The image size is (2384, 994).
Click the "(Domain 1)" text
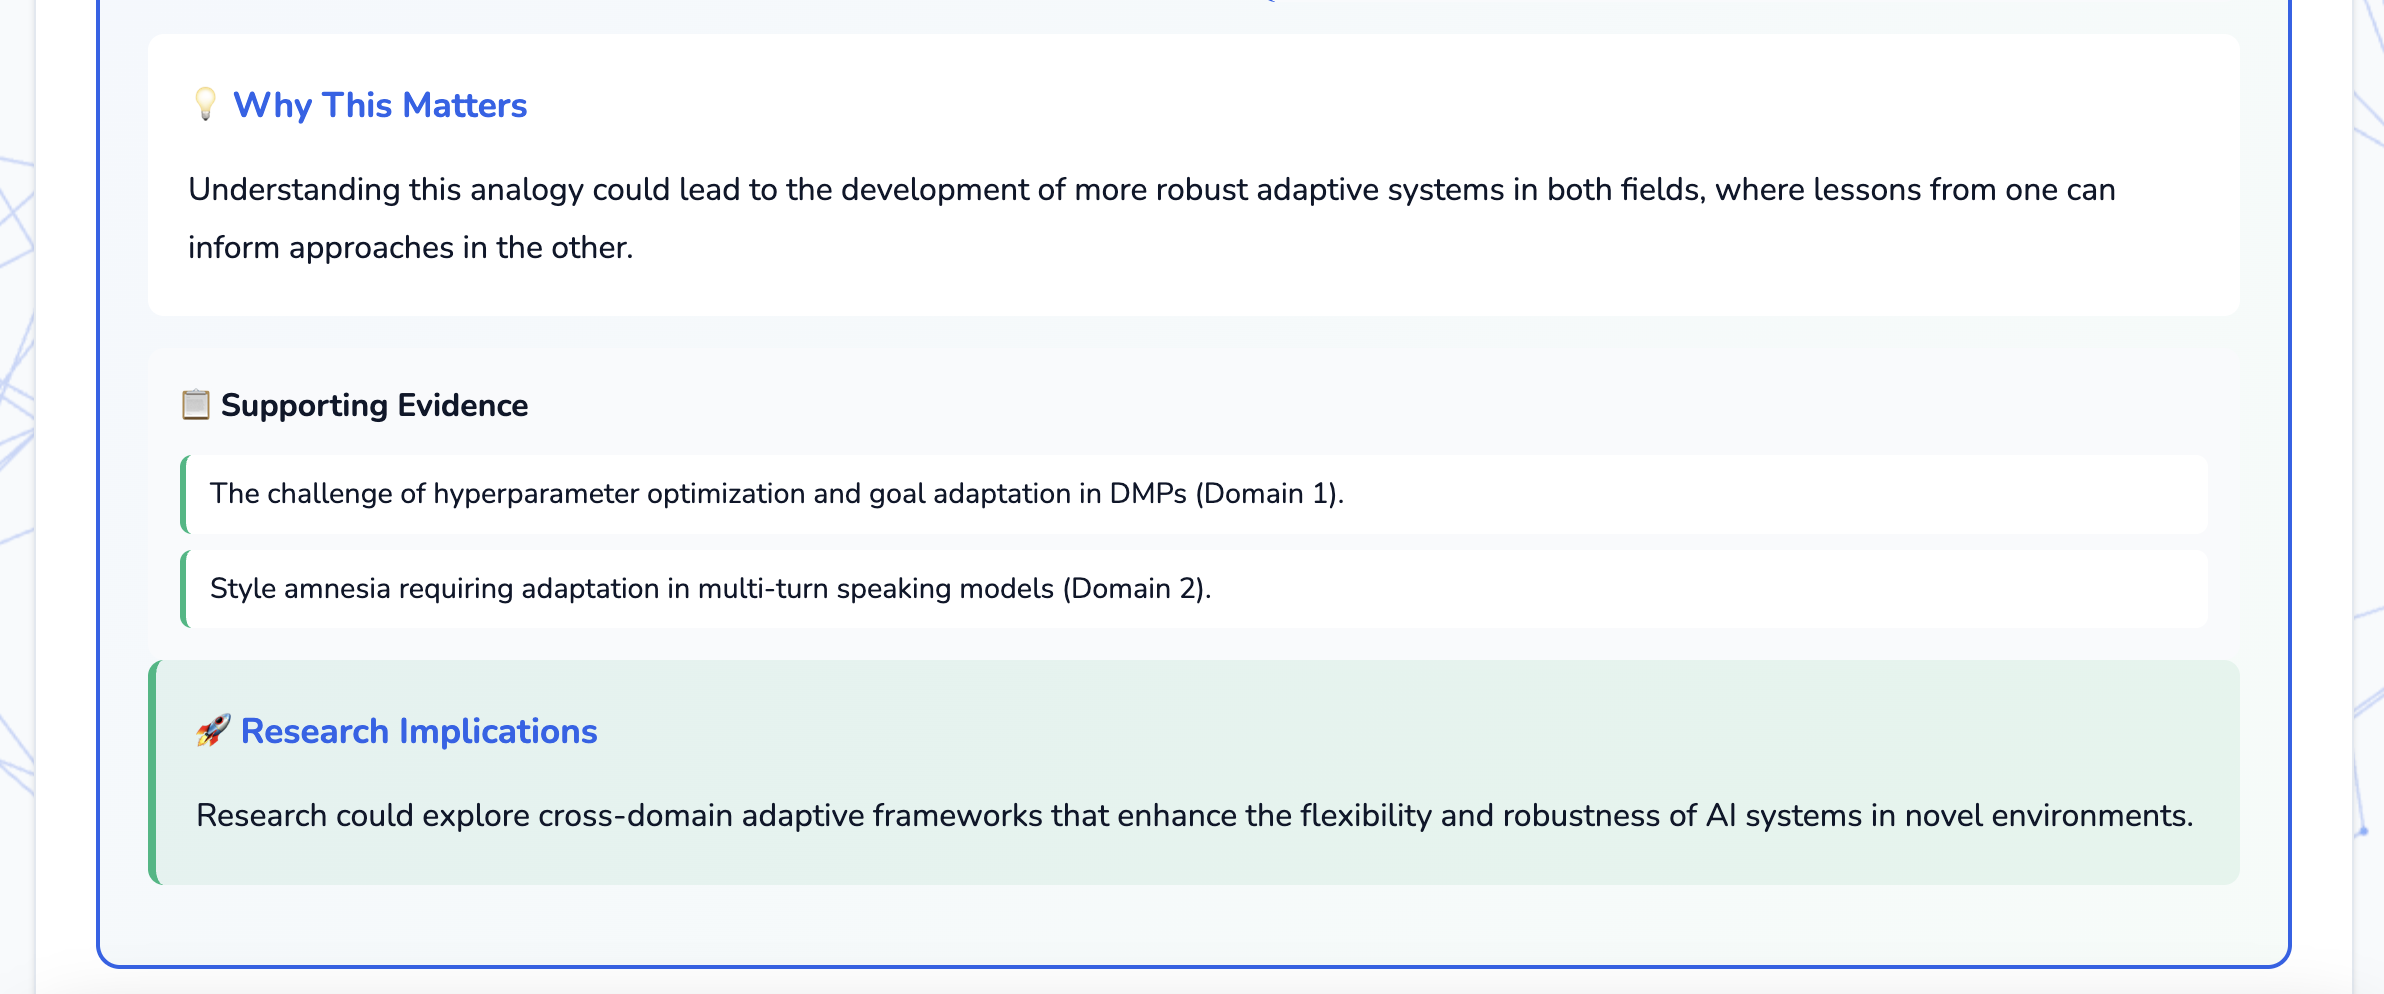(1269, 494)
